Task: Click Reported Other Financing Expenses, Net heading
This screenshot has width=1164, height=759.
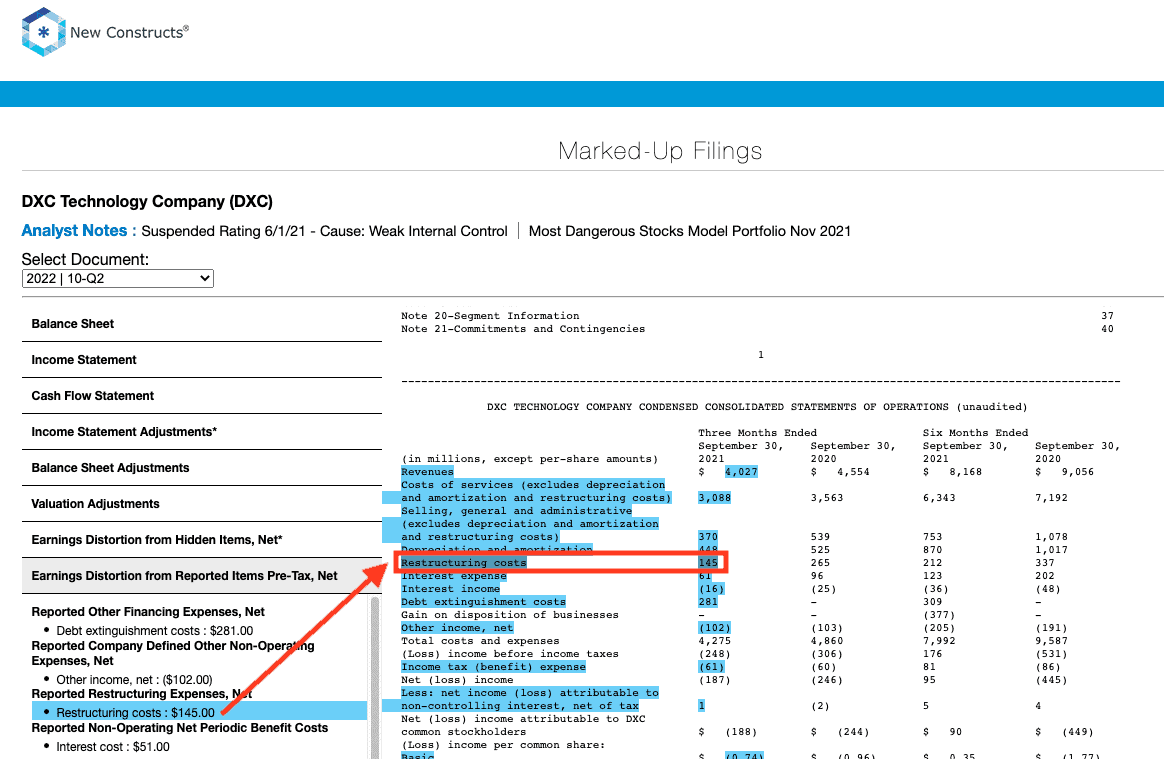Action: click(148, 612)
